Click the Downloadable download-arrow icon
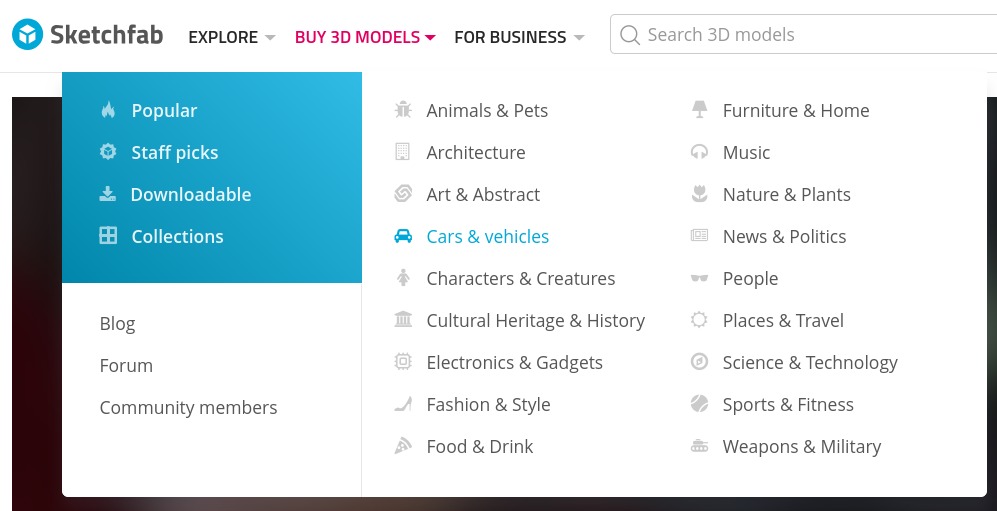 [108, 194]
